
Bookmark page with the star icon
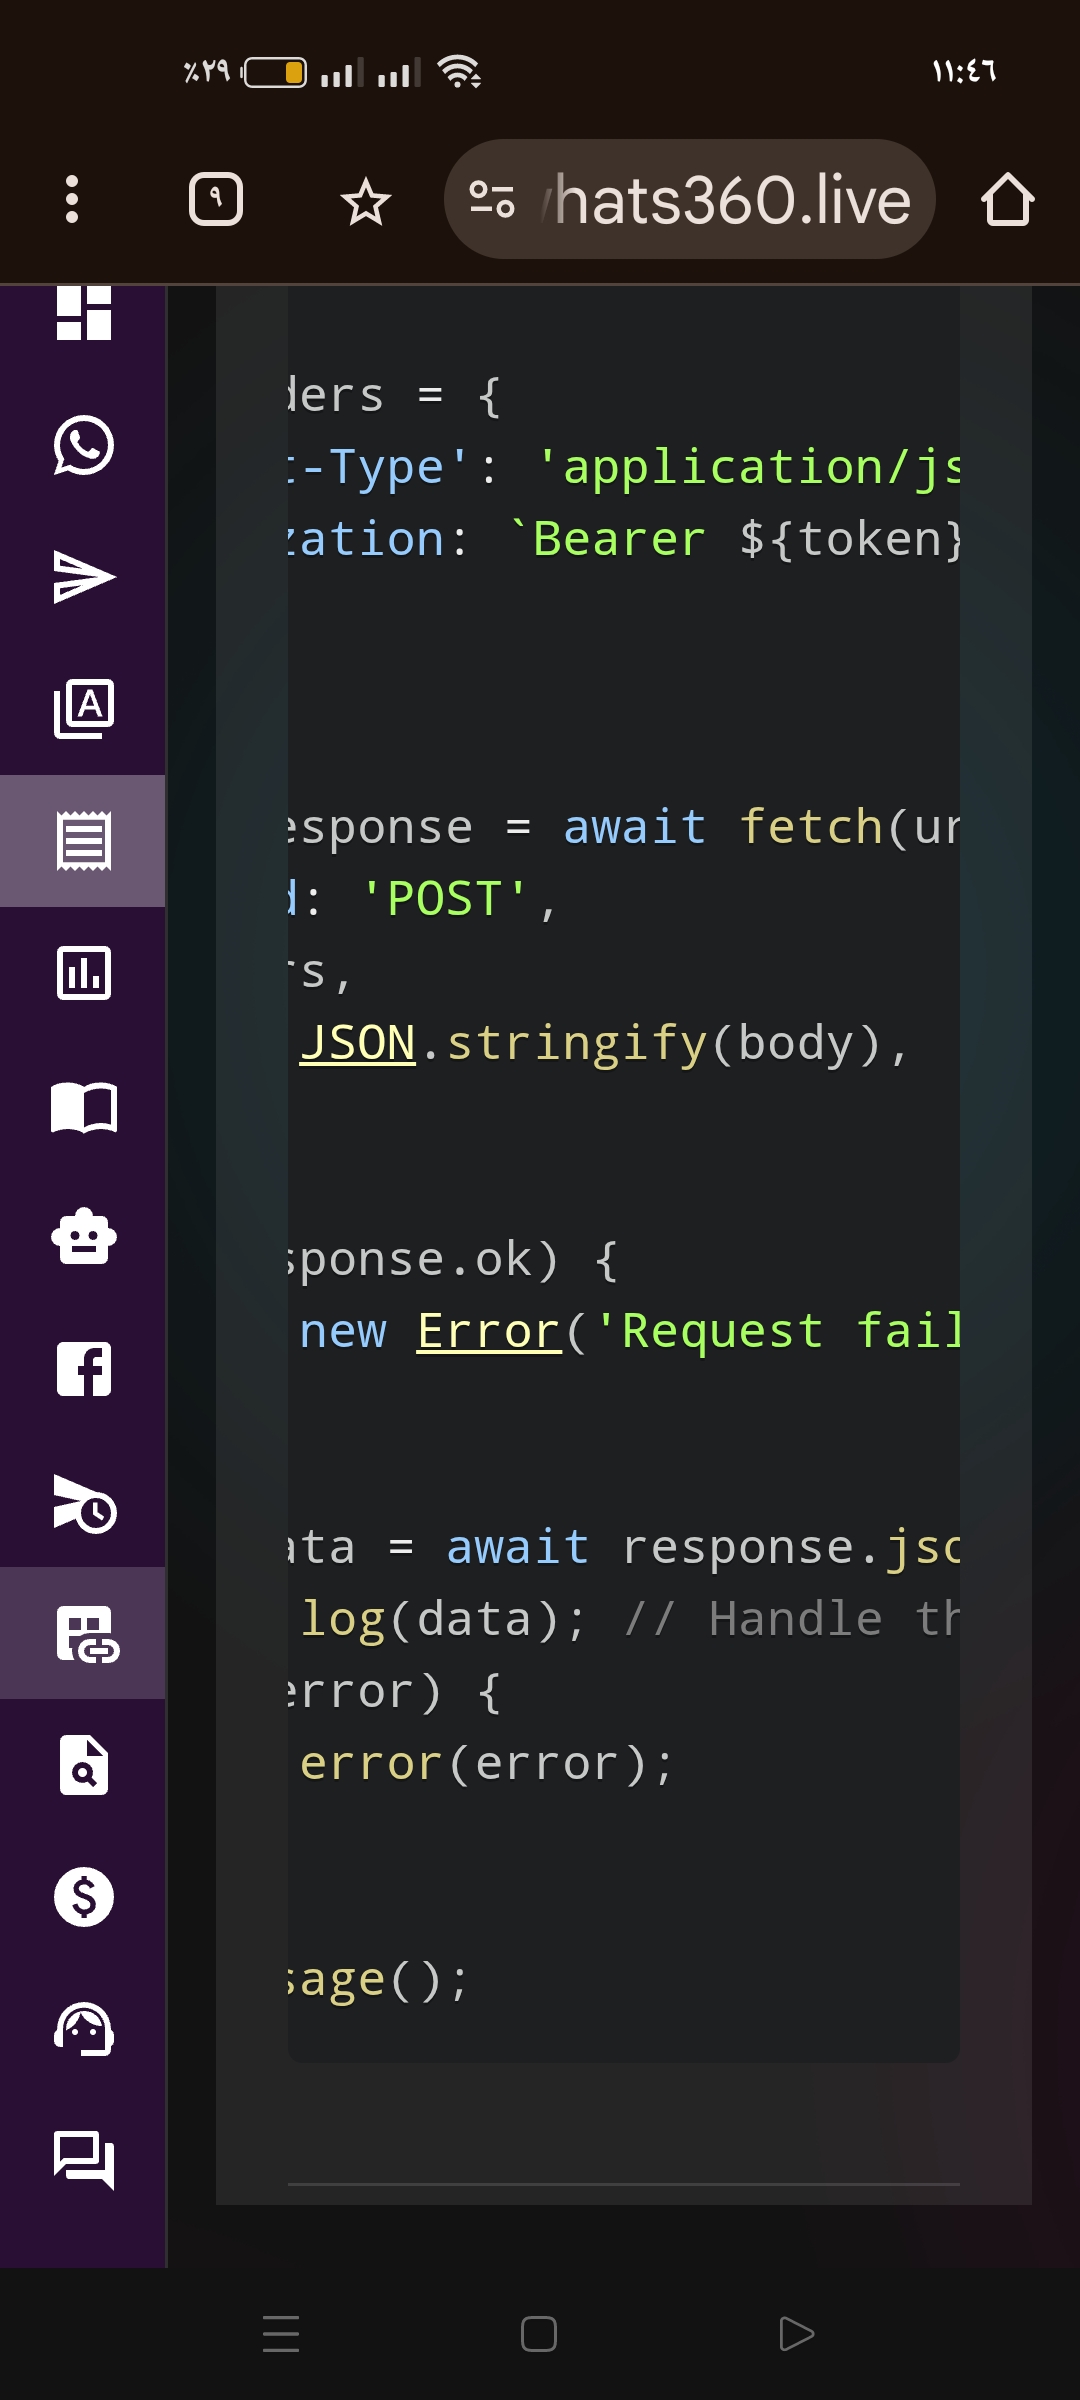366,201
